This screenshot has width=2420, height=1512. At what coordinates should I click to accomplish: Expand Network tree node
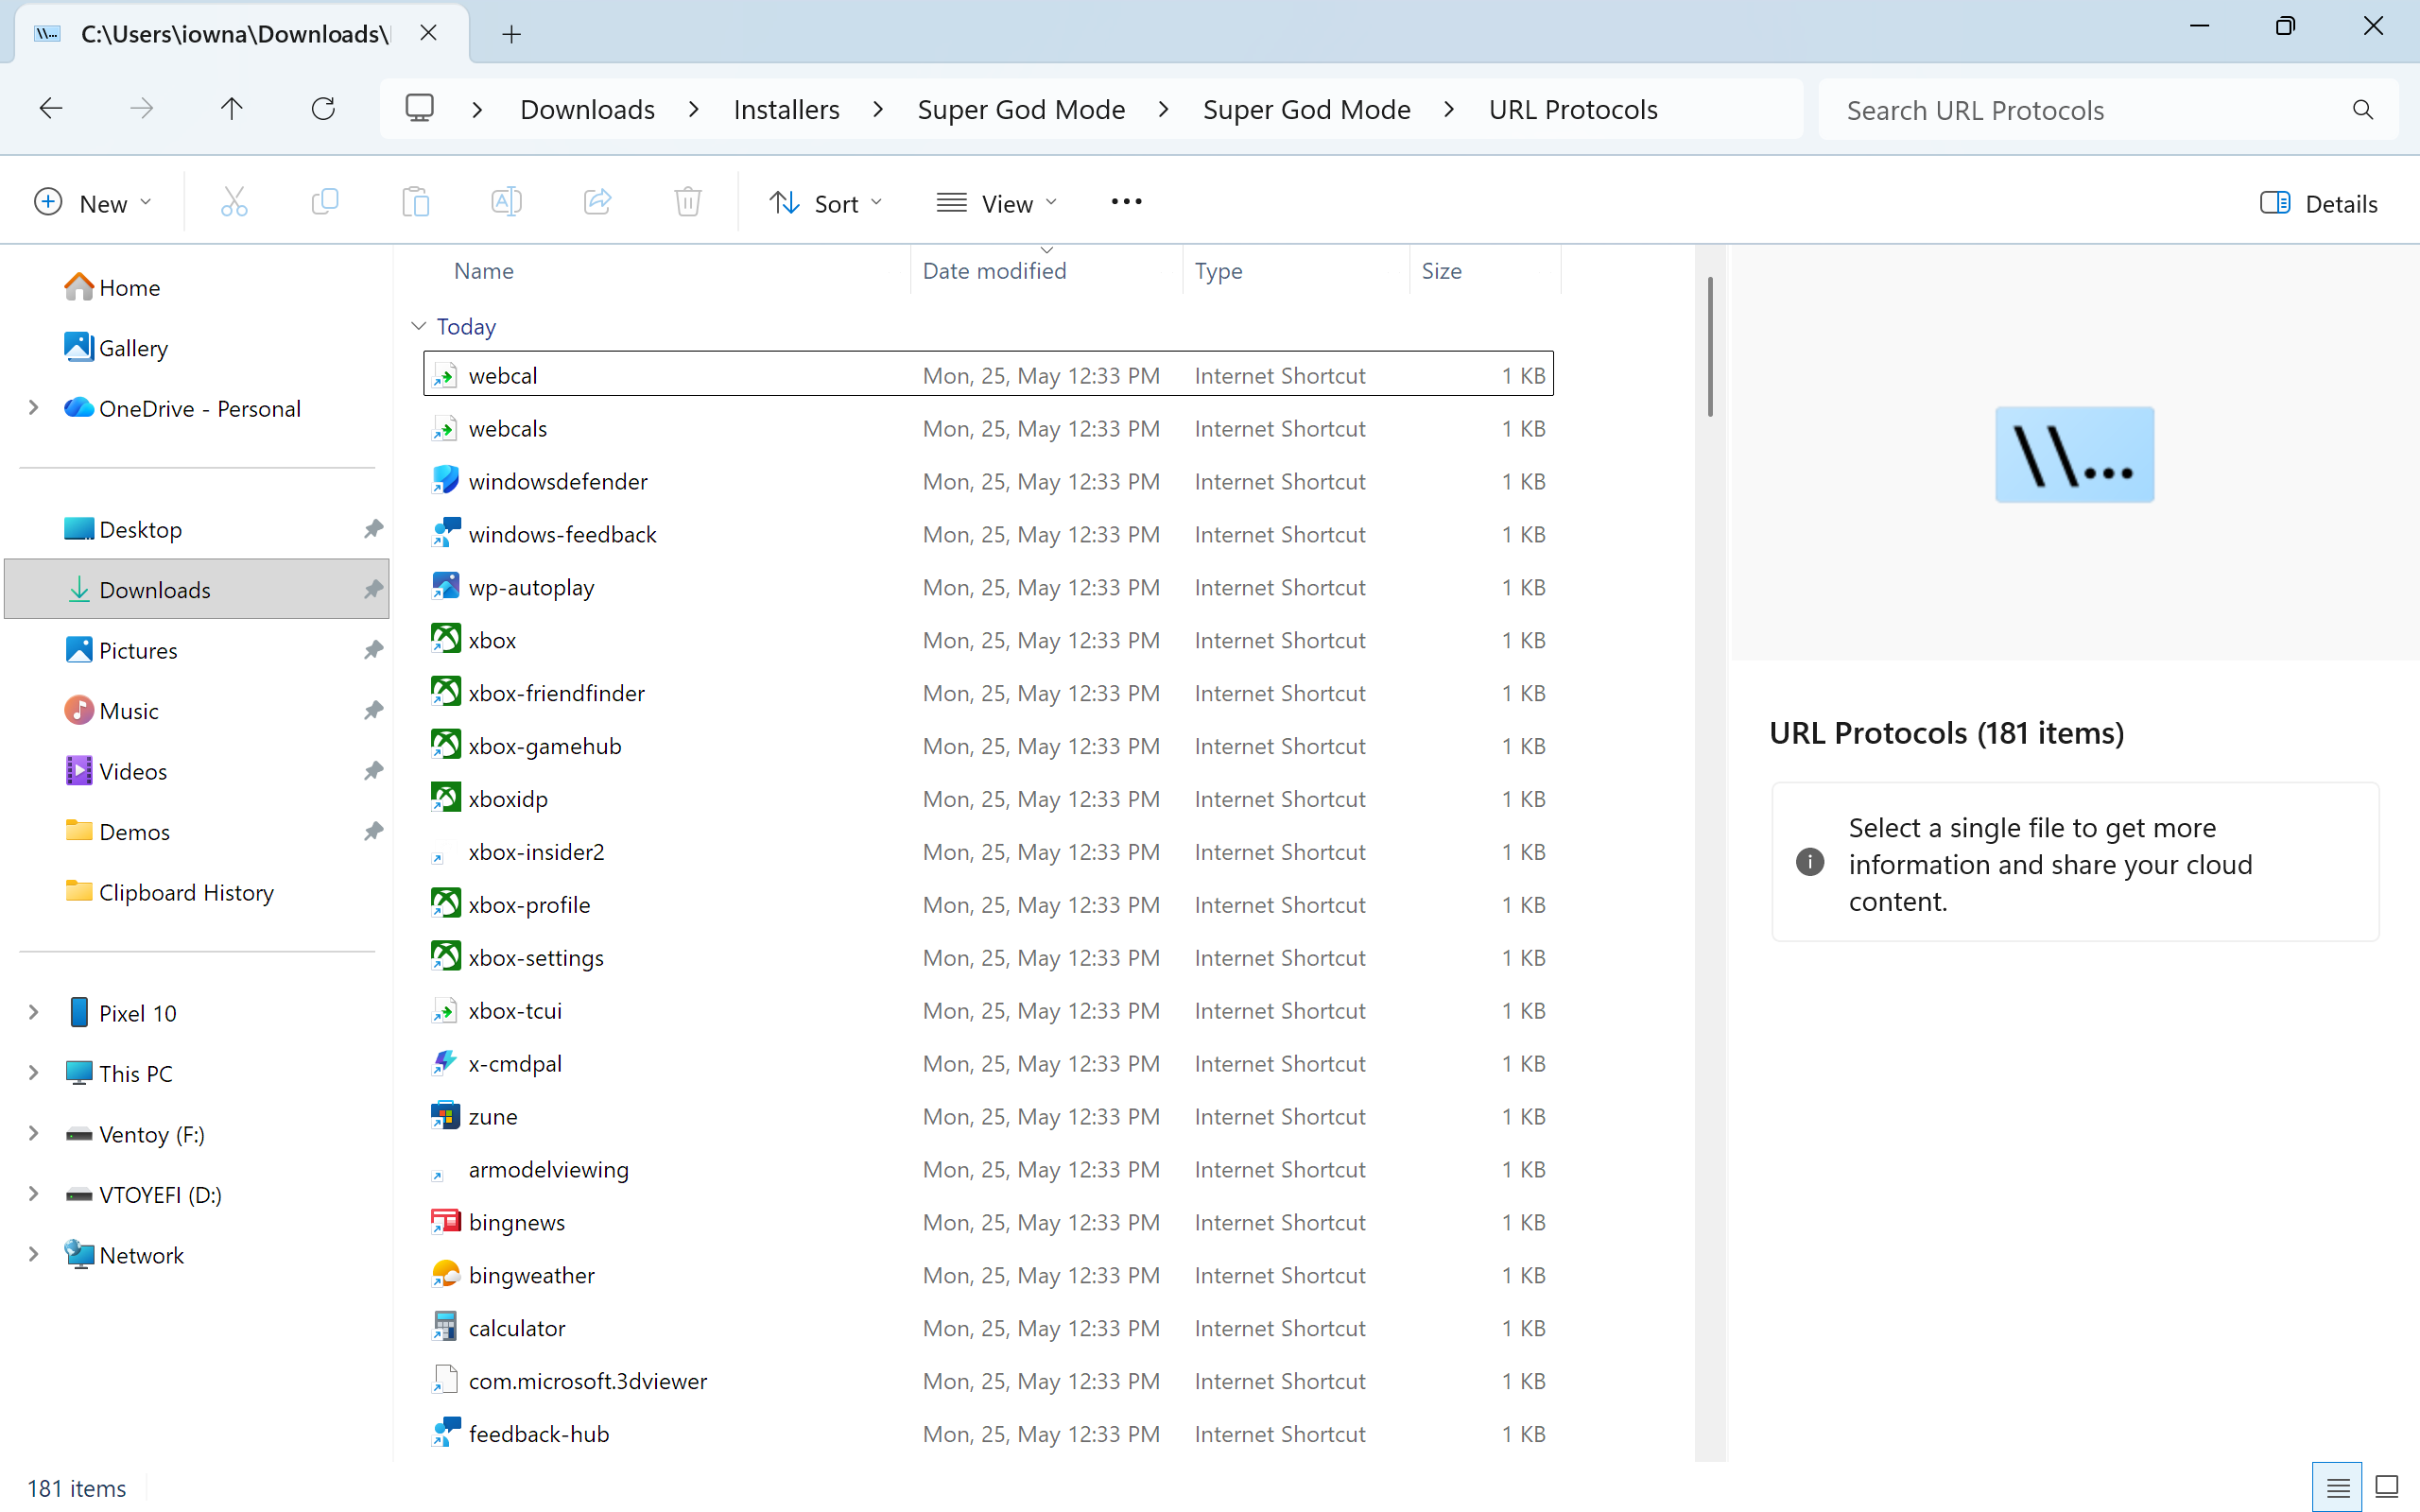[33, 1254]
